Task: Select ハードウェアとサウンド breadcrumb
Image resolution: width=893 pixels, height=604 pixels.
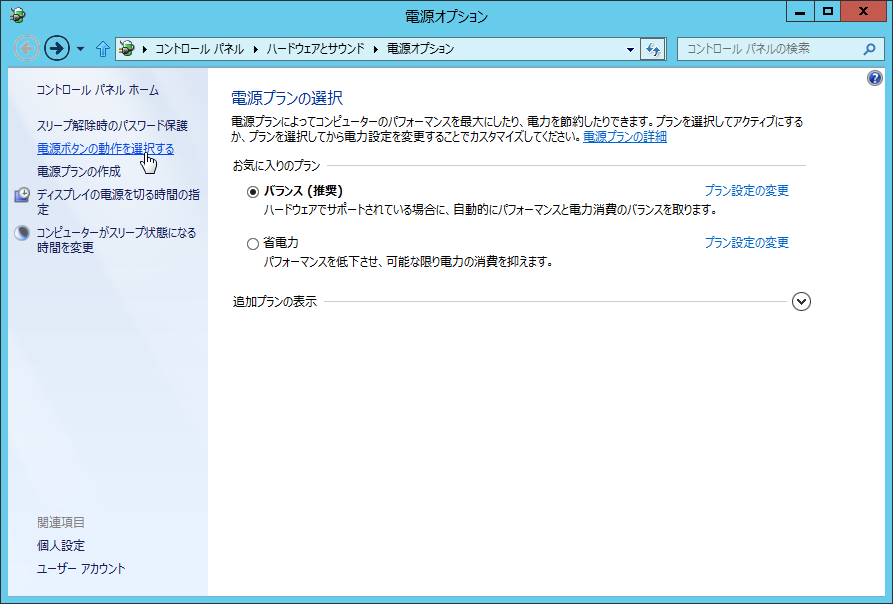Action: pos(316,49)
